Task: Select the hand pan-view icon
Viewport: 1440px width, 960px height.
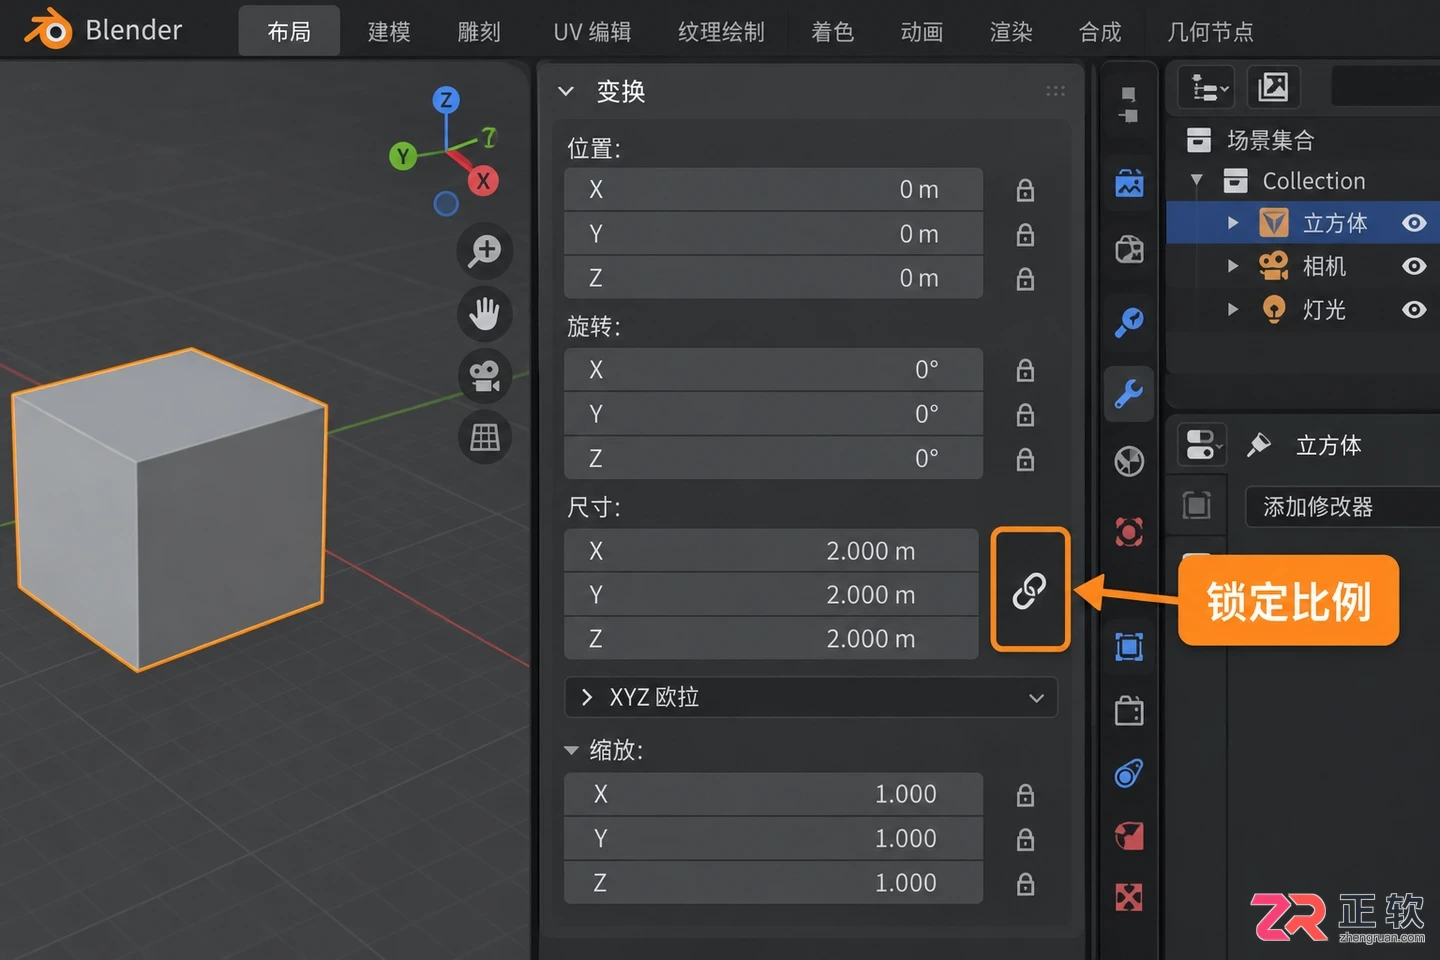Action: click(x=485, y=313)
